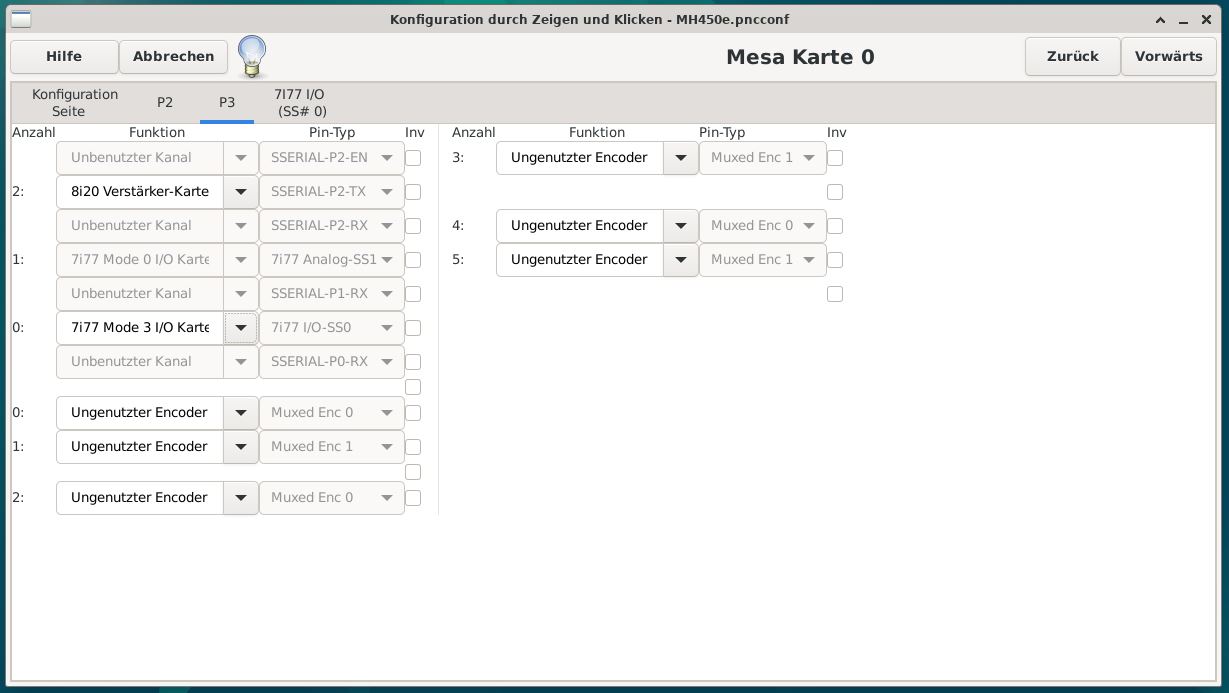1229x693 pixels.
Task: Open the Muxed Enc 0 dropdown for encoder 4
Action: (x=763, y=226)
